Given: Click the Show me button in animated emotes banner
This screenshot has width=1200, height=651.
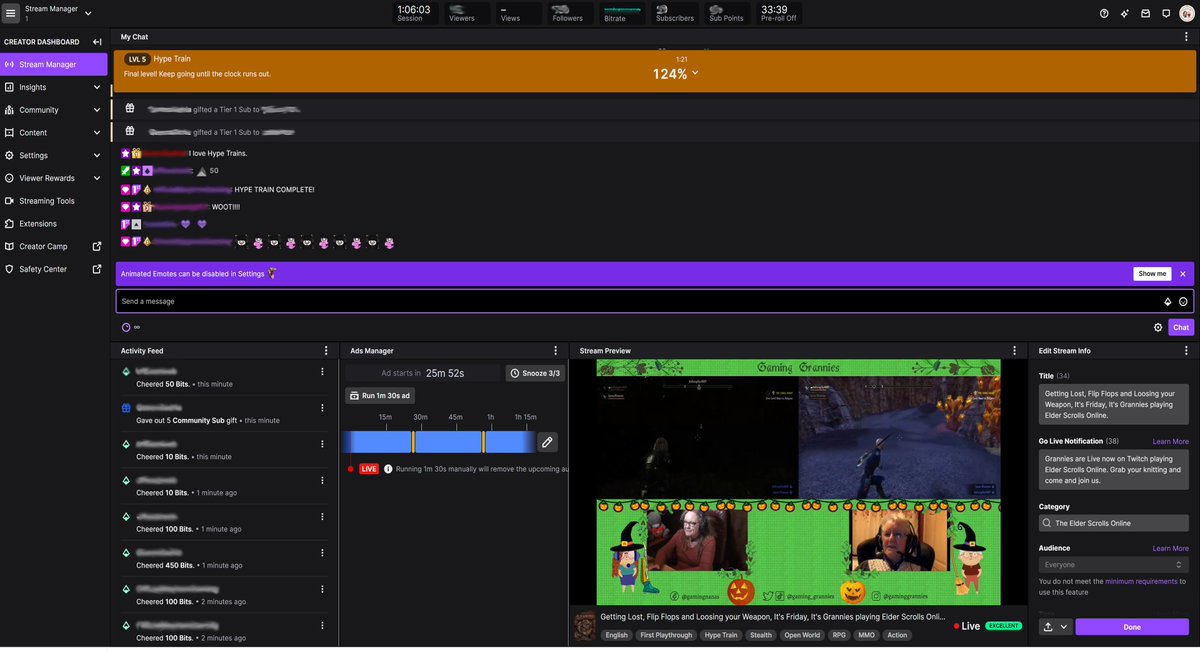Looking at the screenshot, I should [1151, 273].
